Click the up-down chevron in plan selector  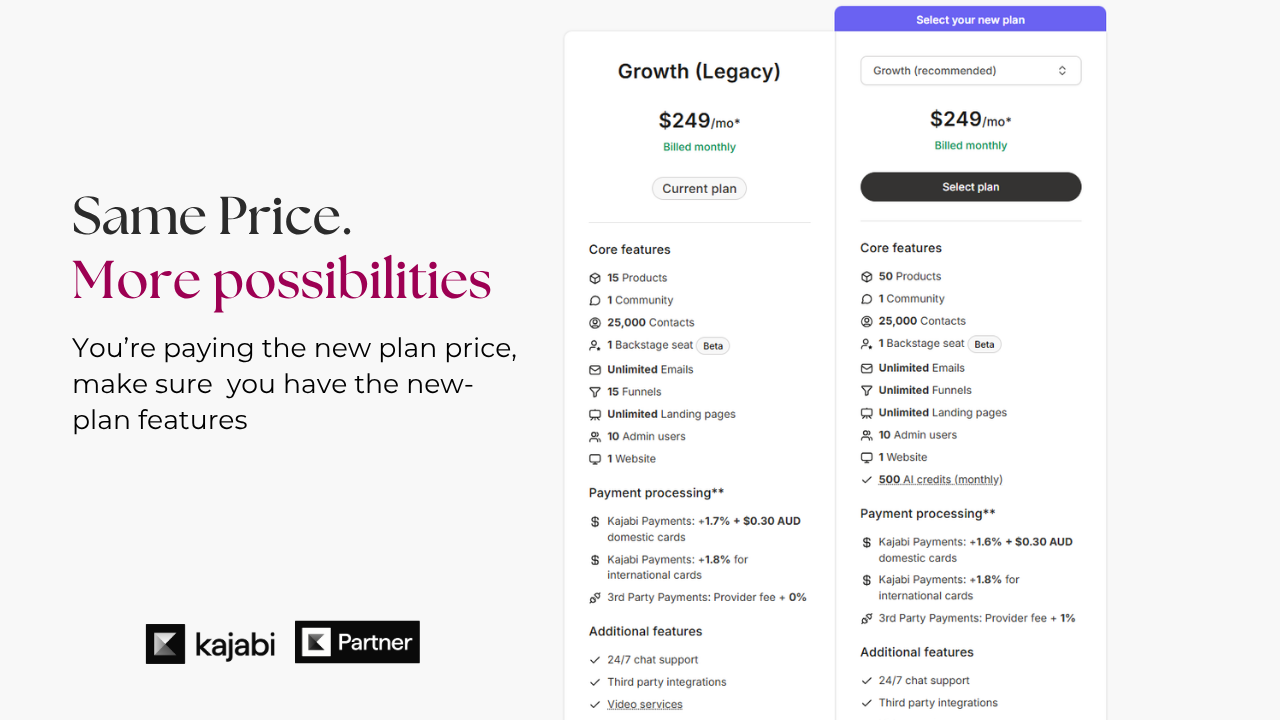pyautogui.click(x=1062, y=71)
